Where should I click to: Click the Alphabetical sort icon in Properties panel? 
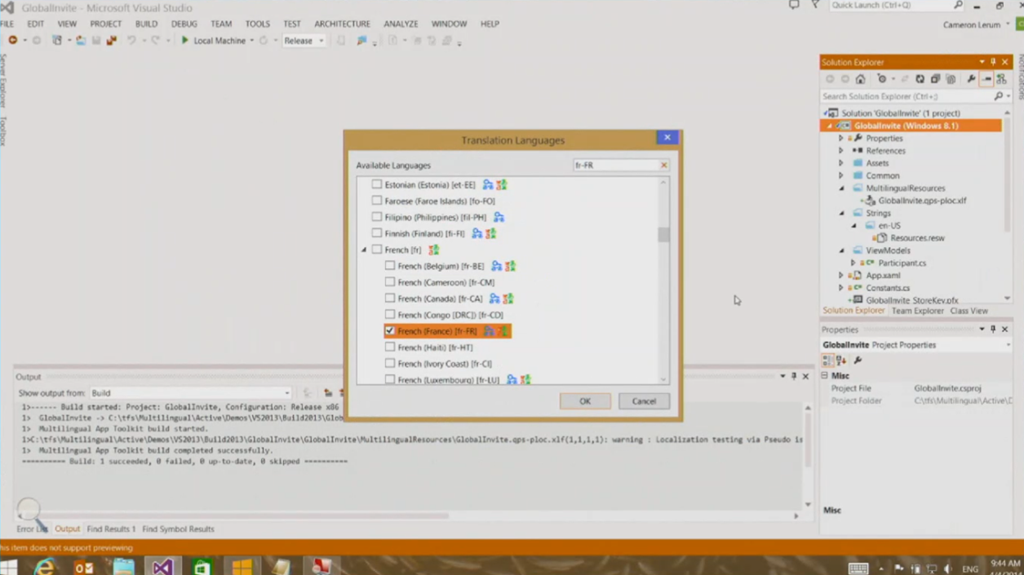coord(841,360)
